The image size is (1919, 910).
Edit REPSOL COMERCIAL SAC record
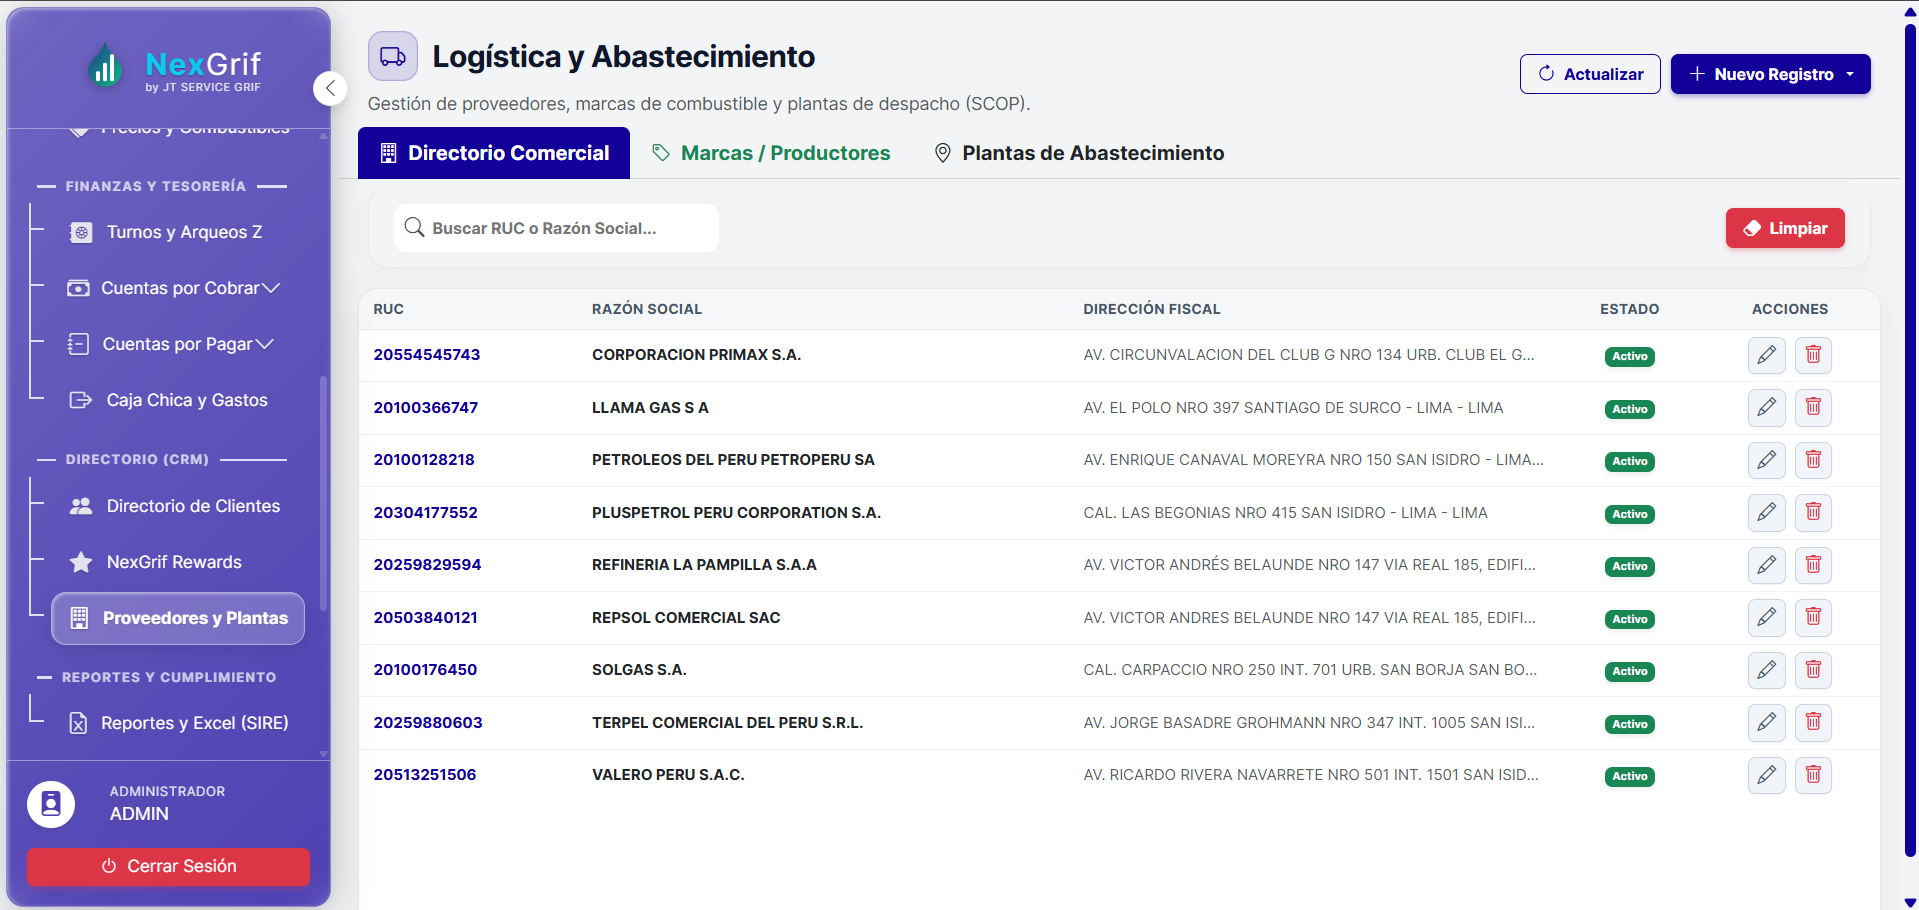[1766, 618]
